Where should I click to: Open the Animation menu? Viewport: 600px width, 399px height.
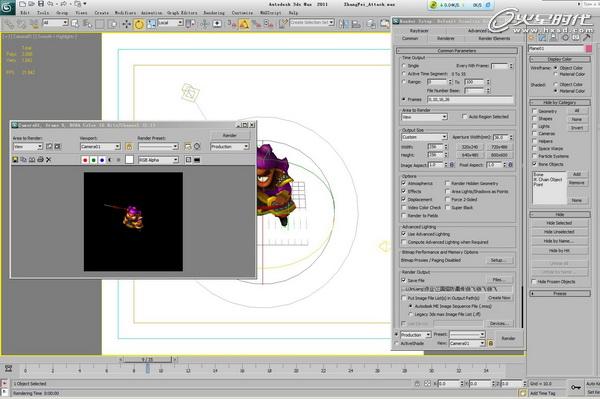152,13
